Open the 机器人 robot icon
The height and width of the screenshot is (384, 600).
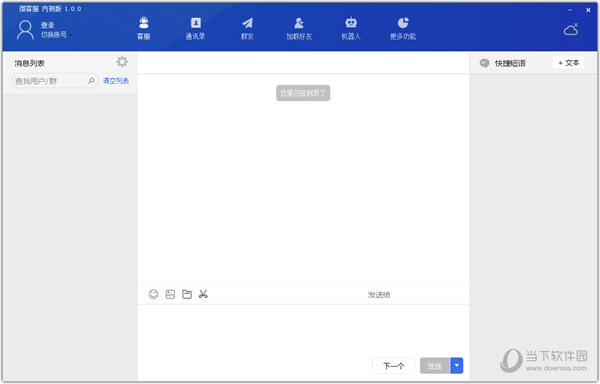(x=351, y=23)
